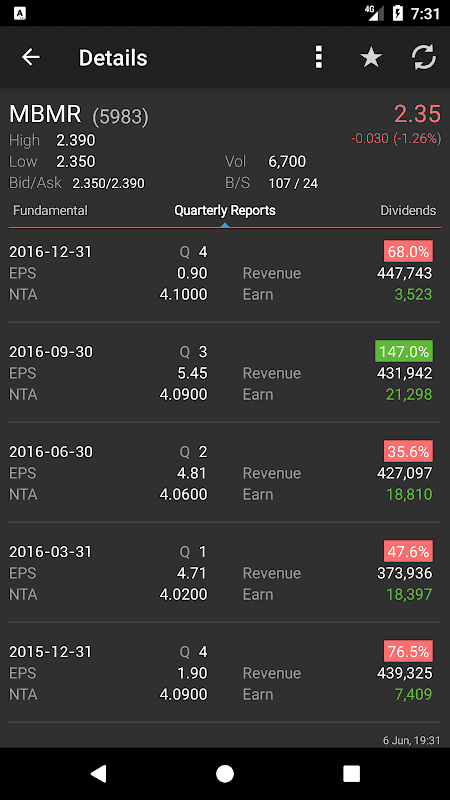Open the 2016-12-31 quarterly report row

[225, 273]
